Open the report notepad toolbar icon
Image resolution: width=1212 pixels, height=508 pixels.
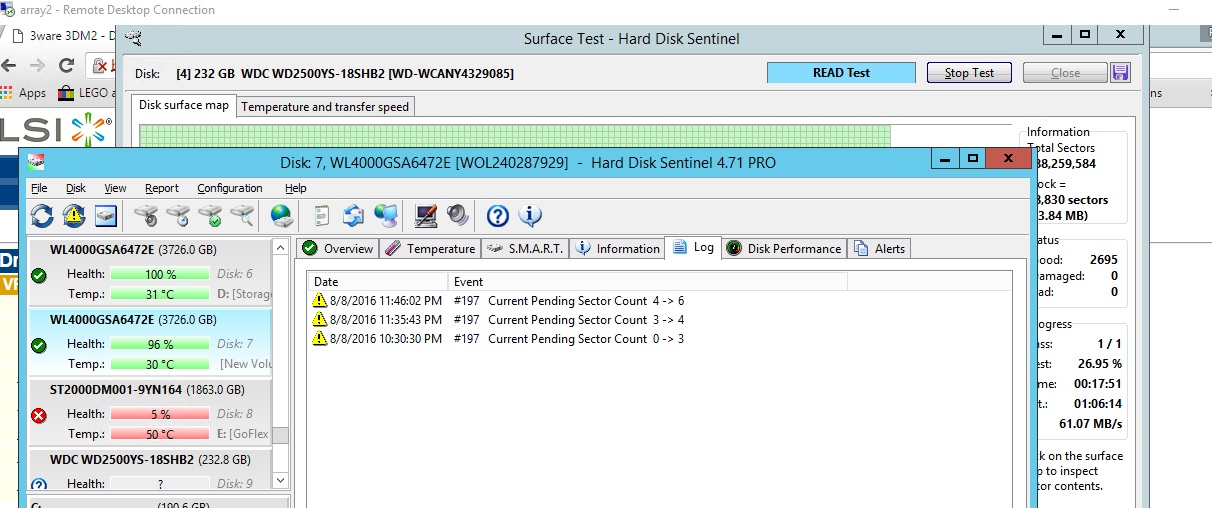tap(322, 215)
